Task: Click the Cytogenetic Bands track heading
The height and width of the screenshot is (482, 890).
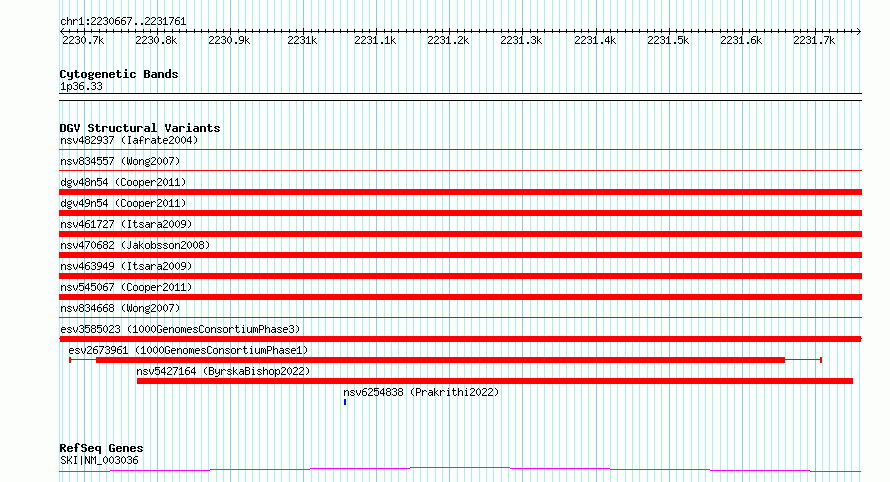Action: [x=119, y=74]
